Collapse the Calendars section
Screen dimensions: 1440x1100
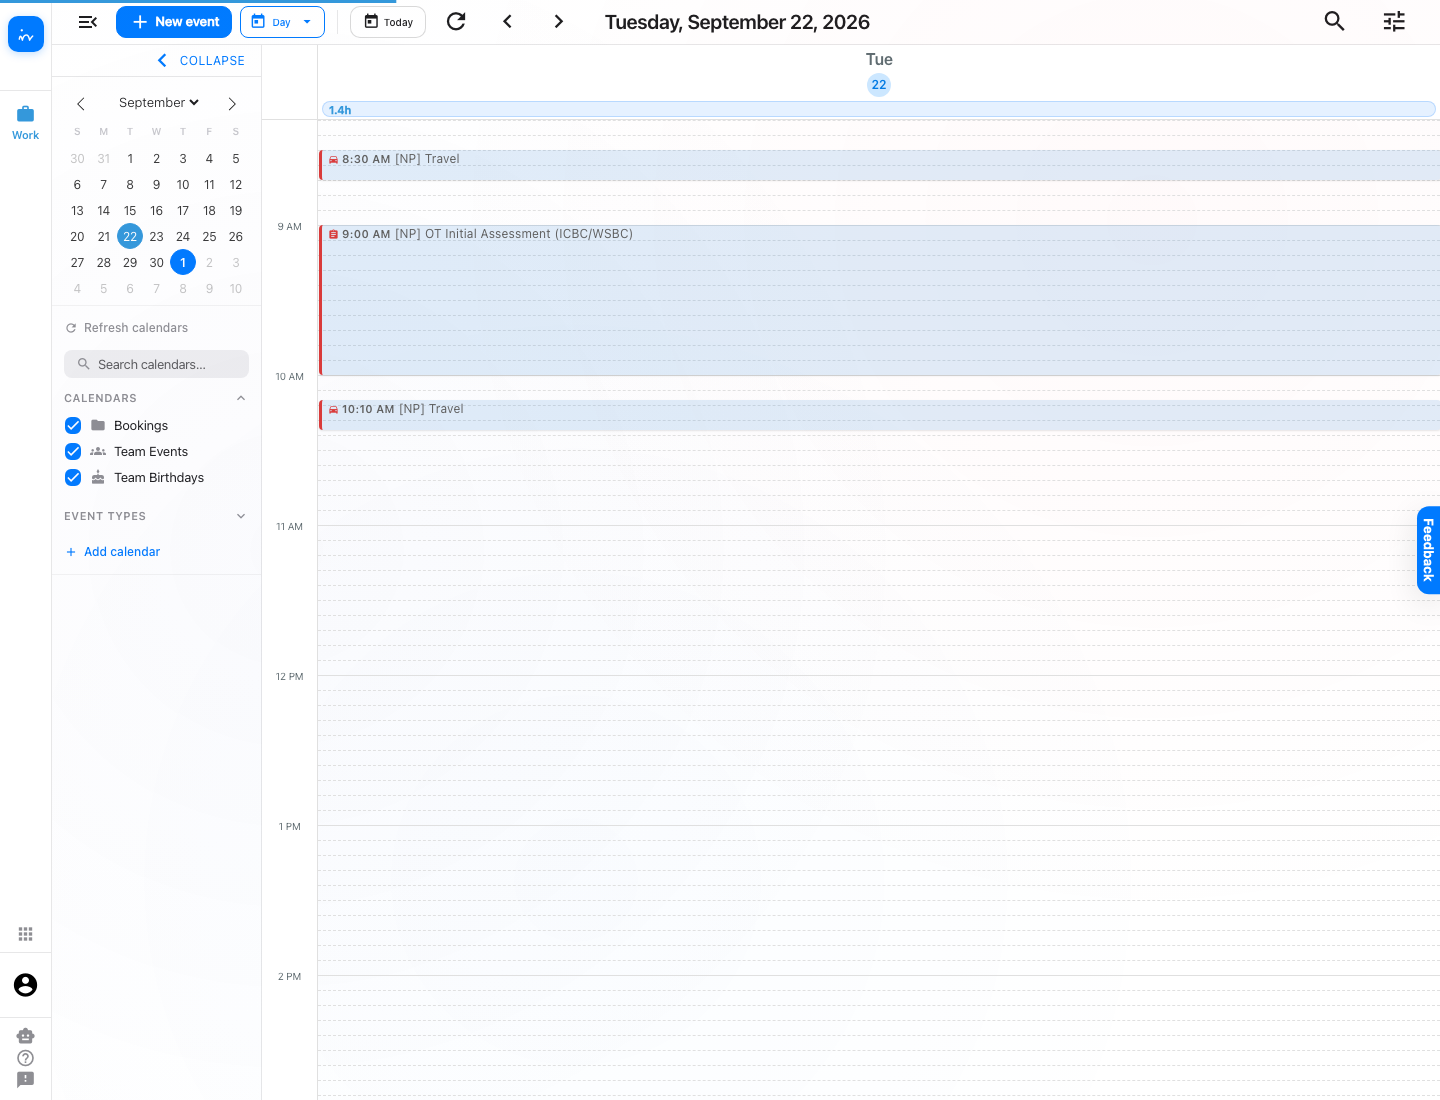pos(241,398)
